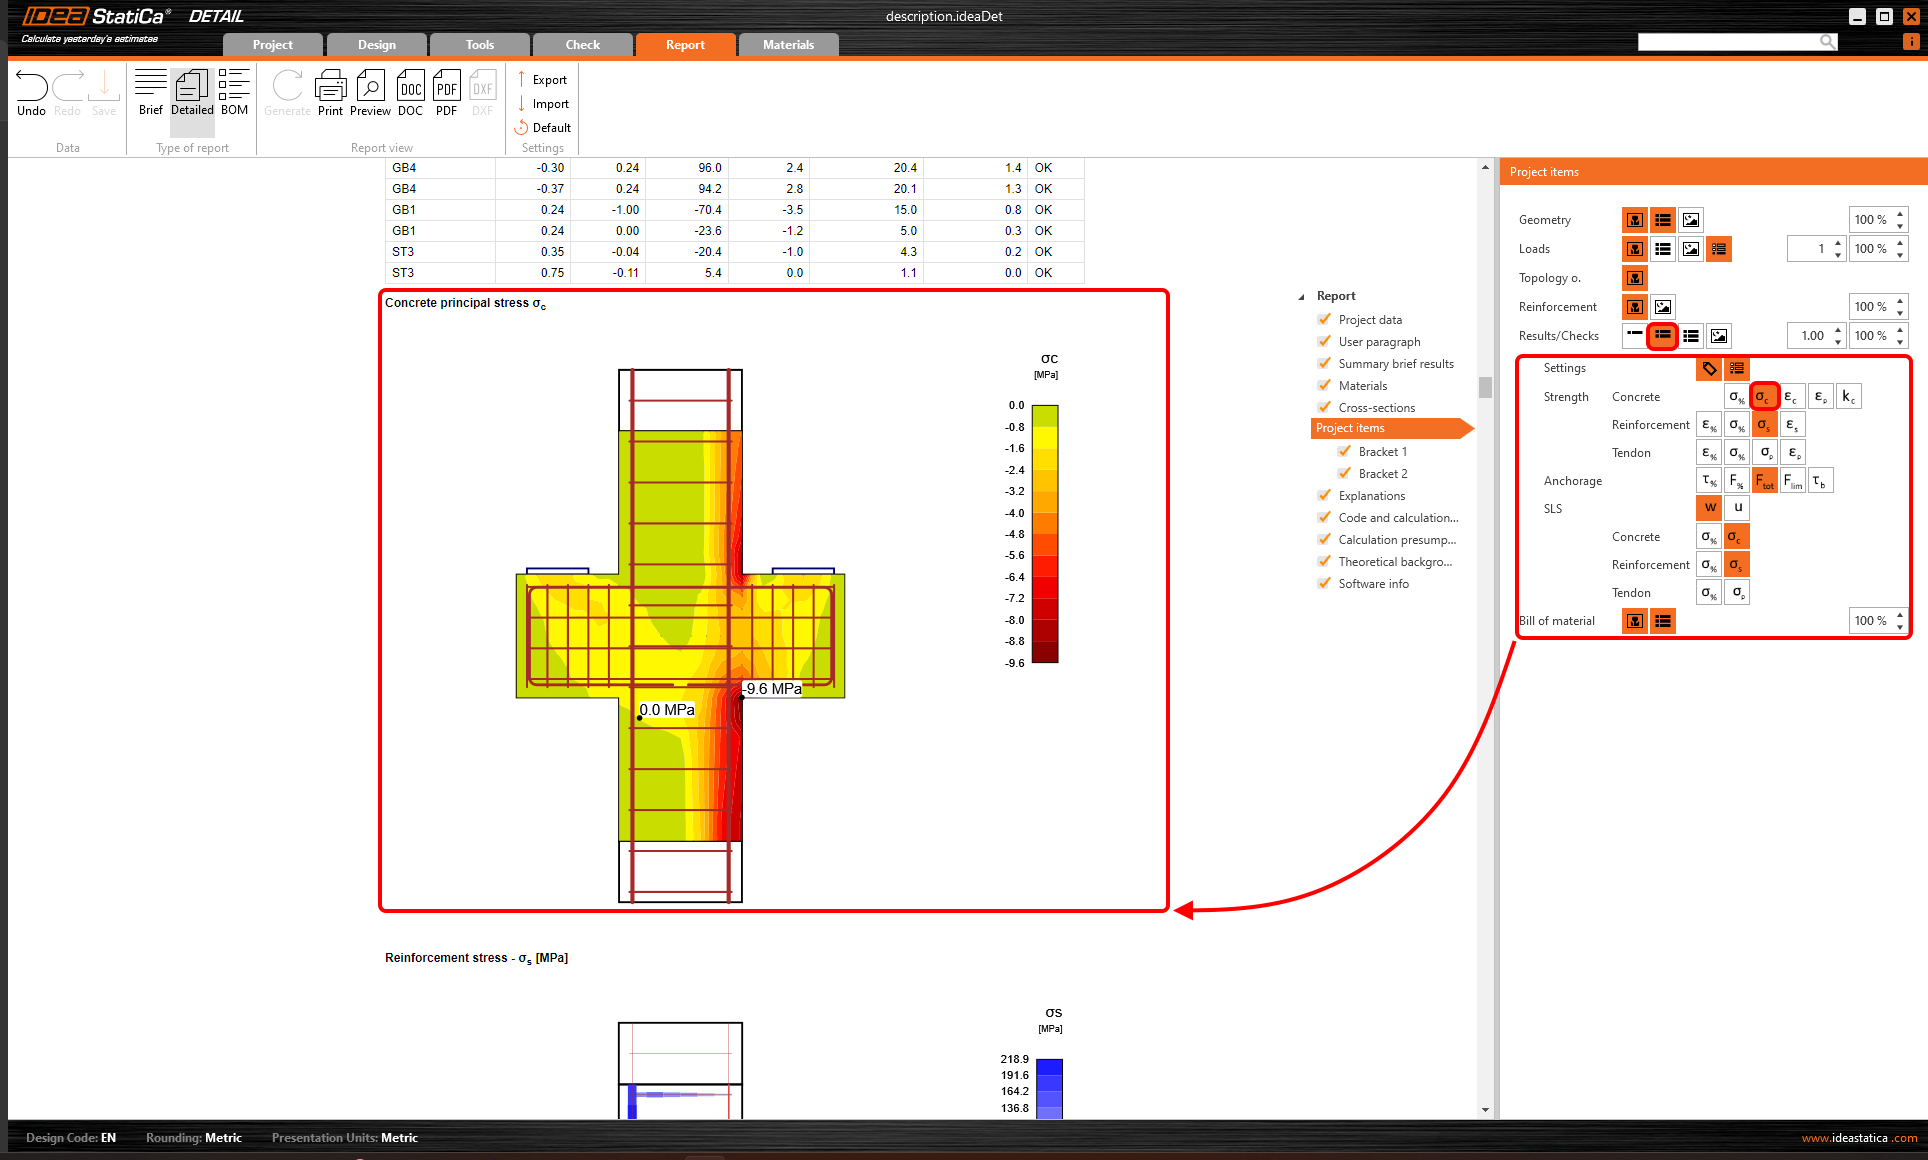Toggle the Loads picture icon
Viewport: 1928px width, 1160px height.
coord(1691,249)
